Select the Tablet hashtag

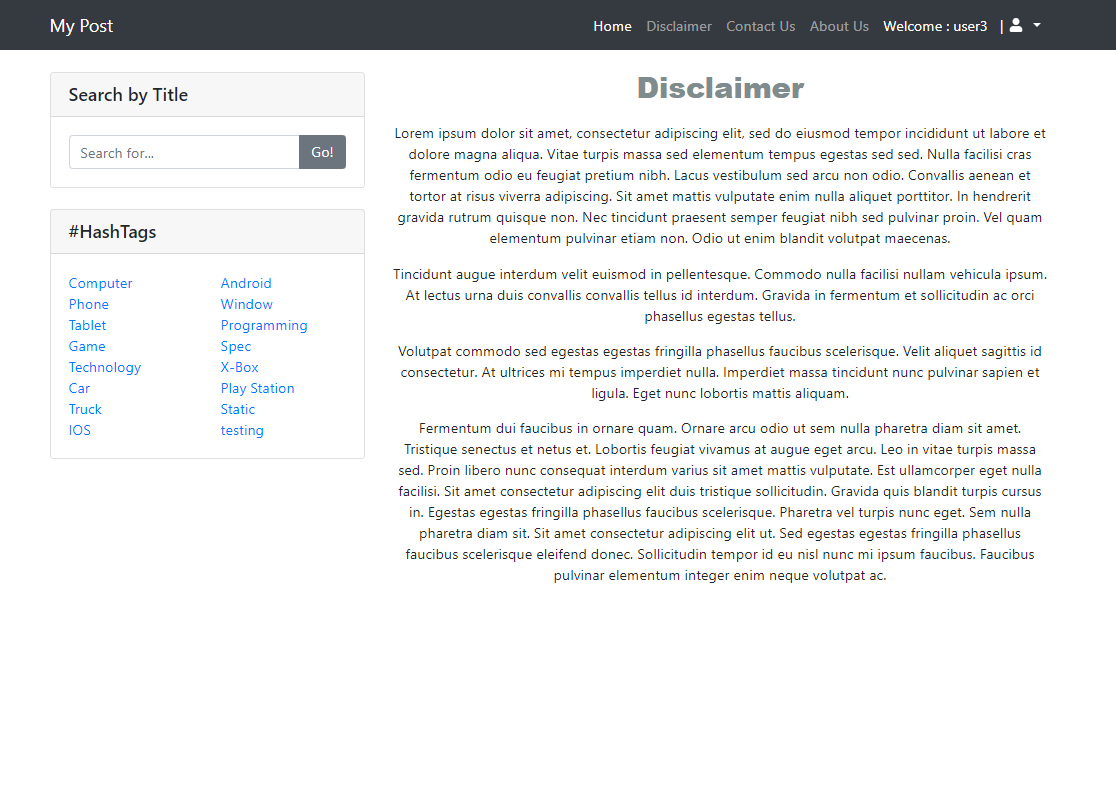[x=87, y=325]
